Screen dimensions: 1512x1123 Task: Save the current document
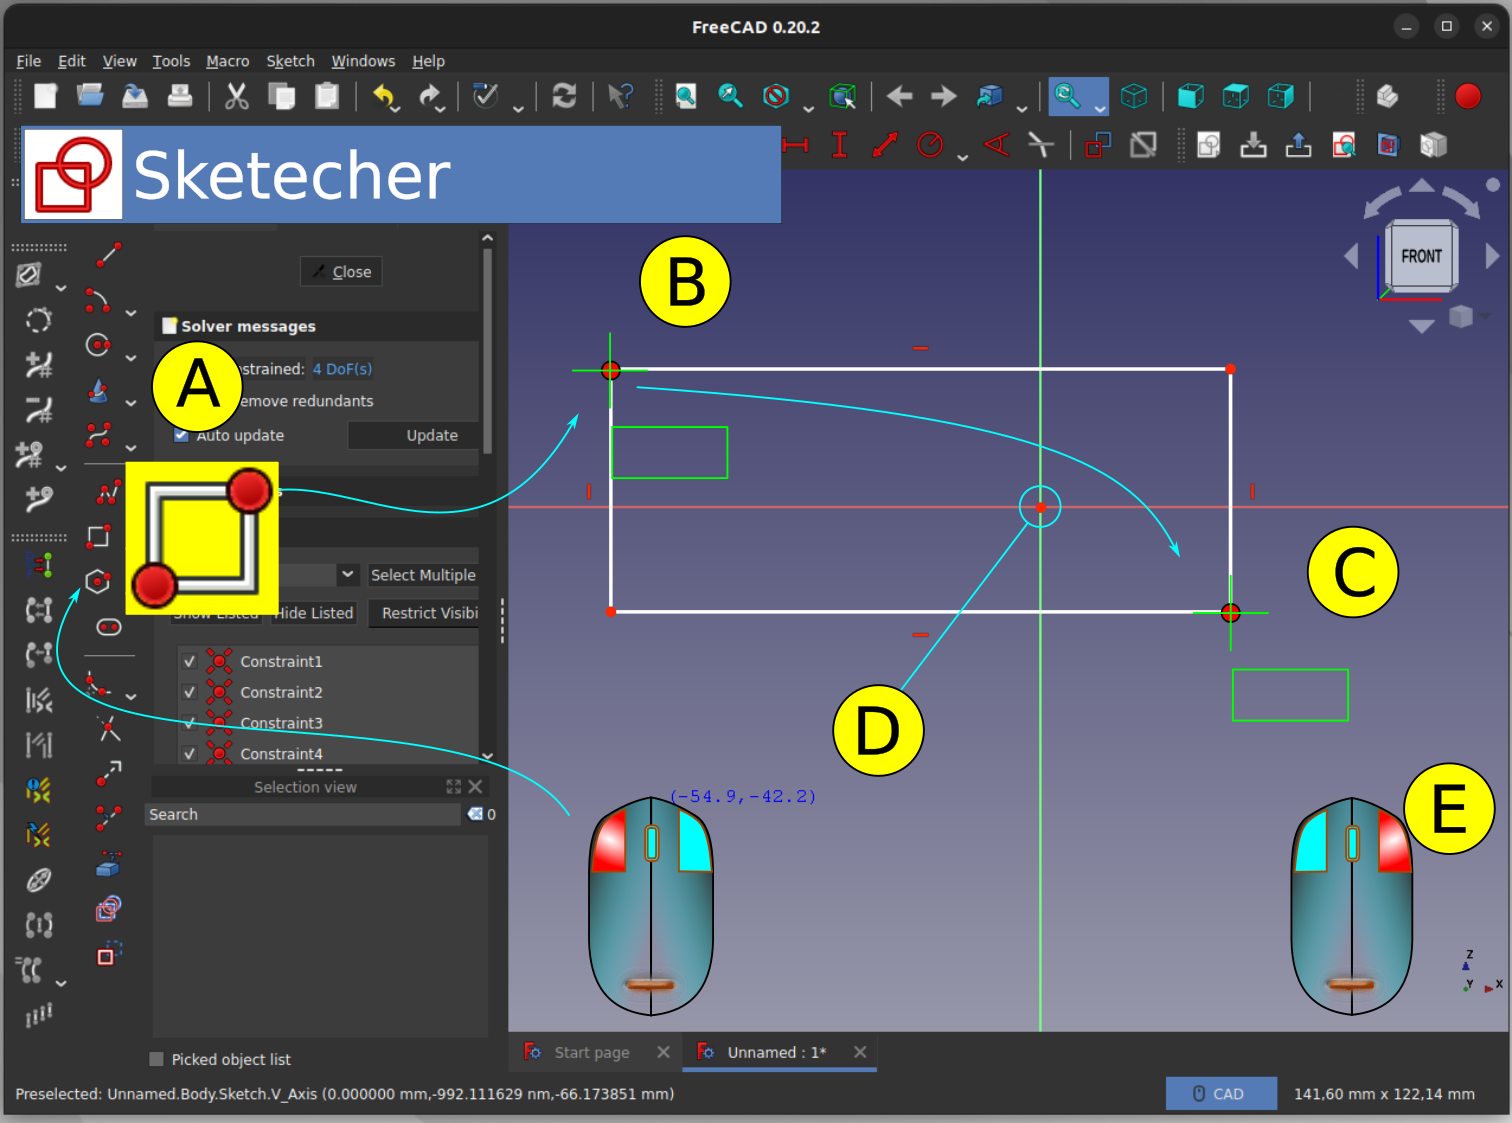[x=135, y=96]
